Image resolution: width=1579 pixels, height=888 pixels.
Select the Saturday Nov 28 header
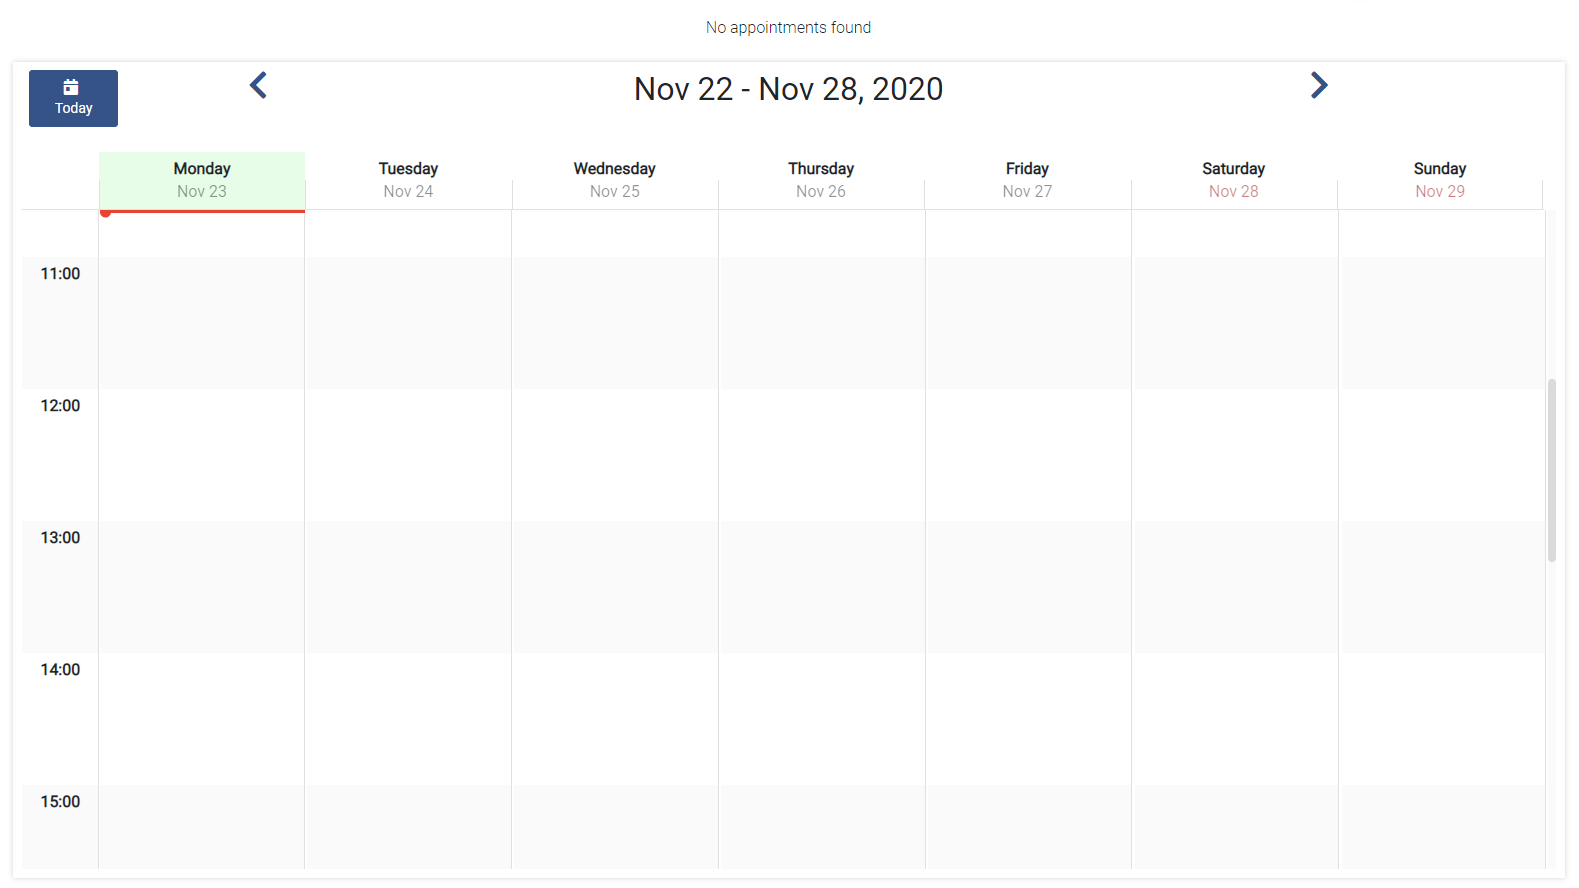pyautogui.click(x=1234, y=180)
